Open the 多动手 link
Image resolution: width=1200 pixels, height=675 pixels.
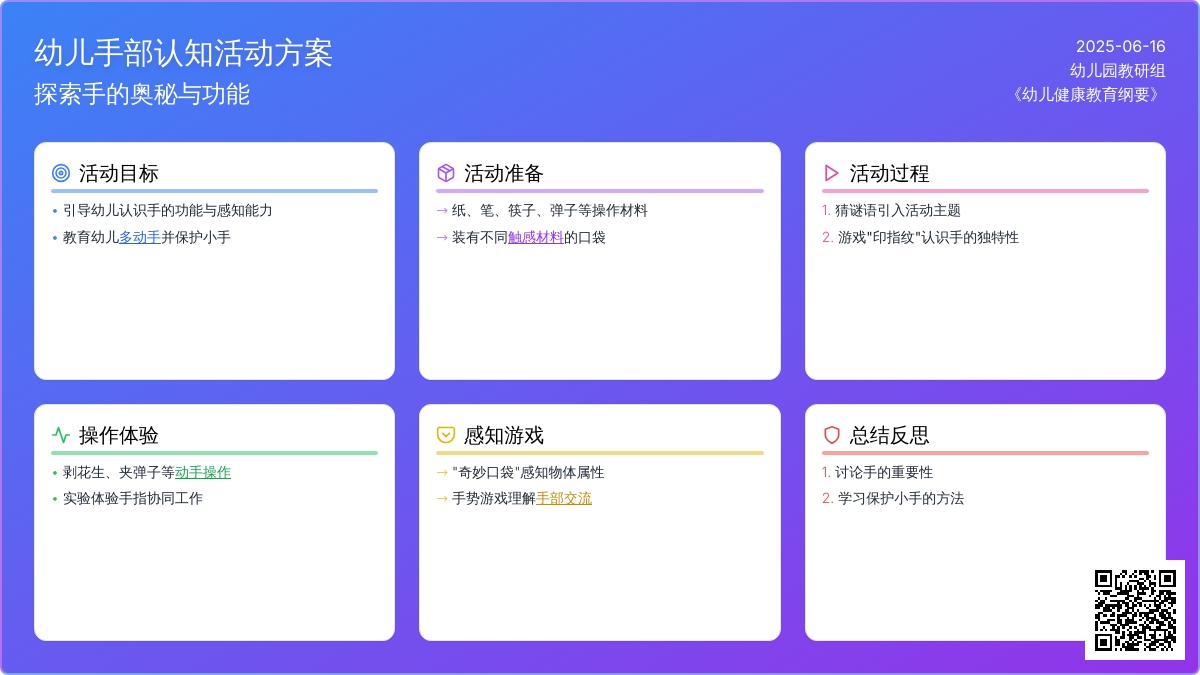pyautogui.click(x=140, y=237)
